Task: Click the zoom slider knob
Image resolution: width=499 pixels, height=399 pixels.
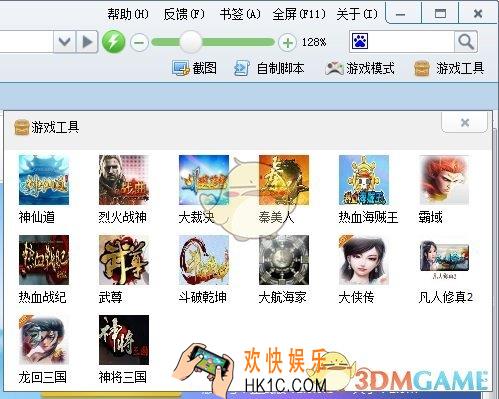Action: pyautogui.click(x=191, y=42)
